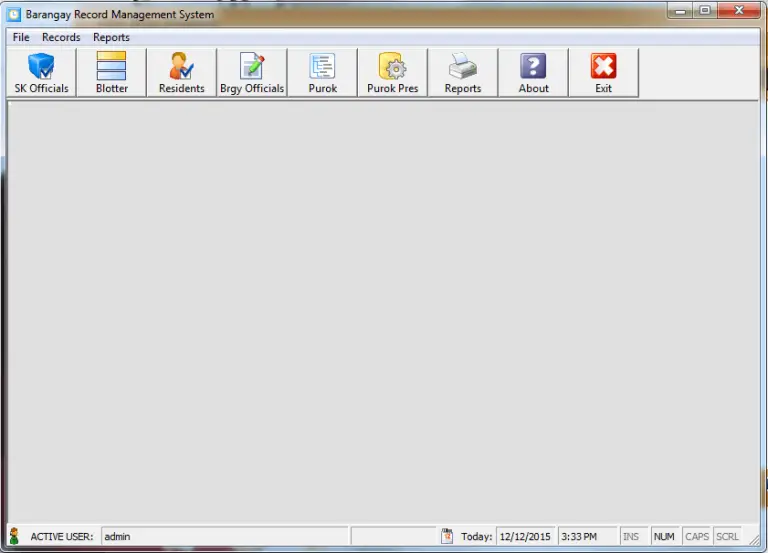Open the Reports menu in menu bar
768x553 pixels.
(111, 37)
